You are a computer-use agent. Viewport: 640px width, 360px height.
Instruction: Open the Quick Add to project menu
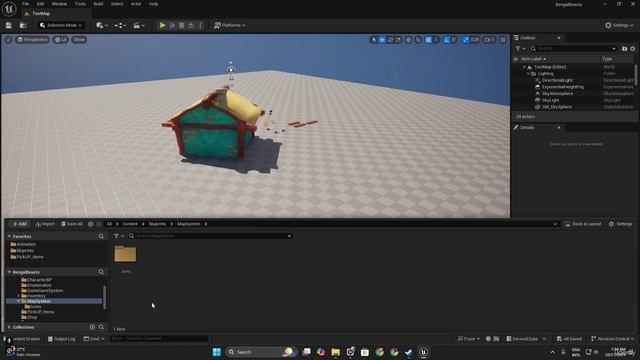pyautogui.click(x=102, y=25)
